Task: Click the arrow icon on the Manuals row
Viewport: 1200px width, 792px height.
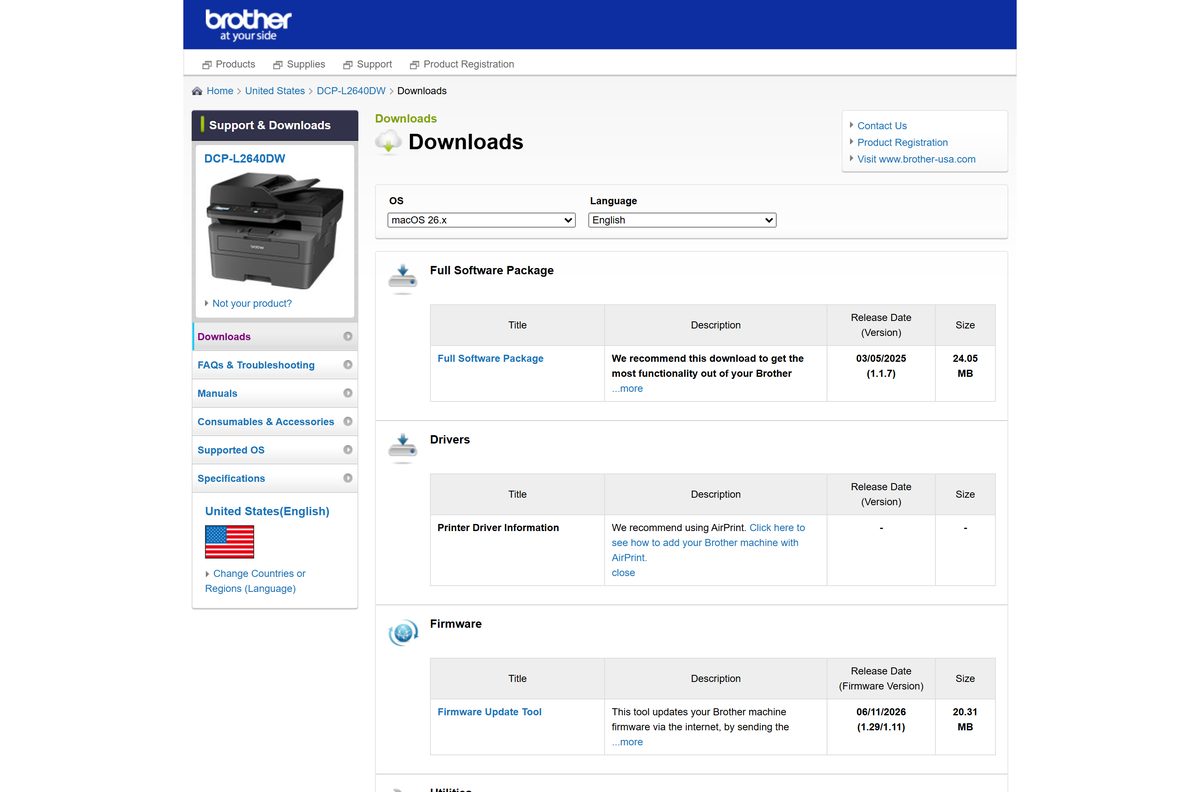Action: [348, 393]
